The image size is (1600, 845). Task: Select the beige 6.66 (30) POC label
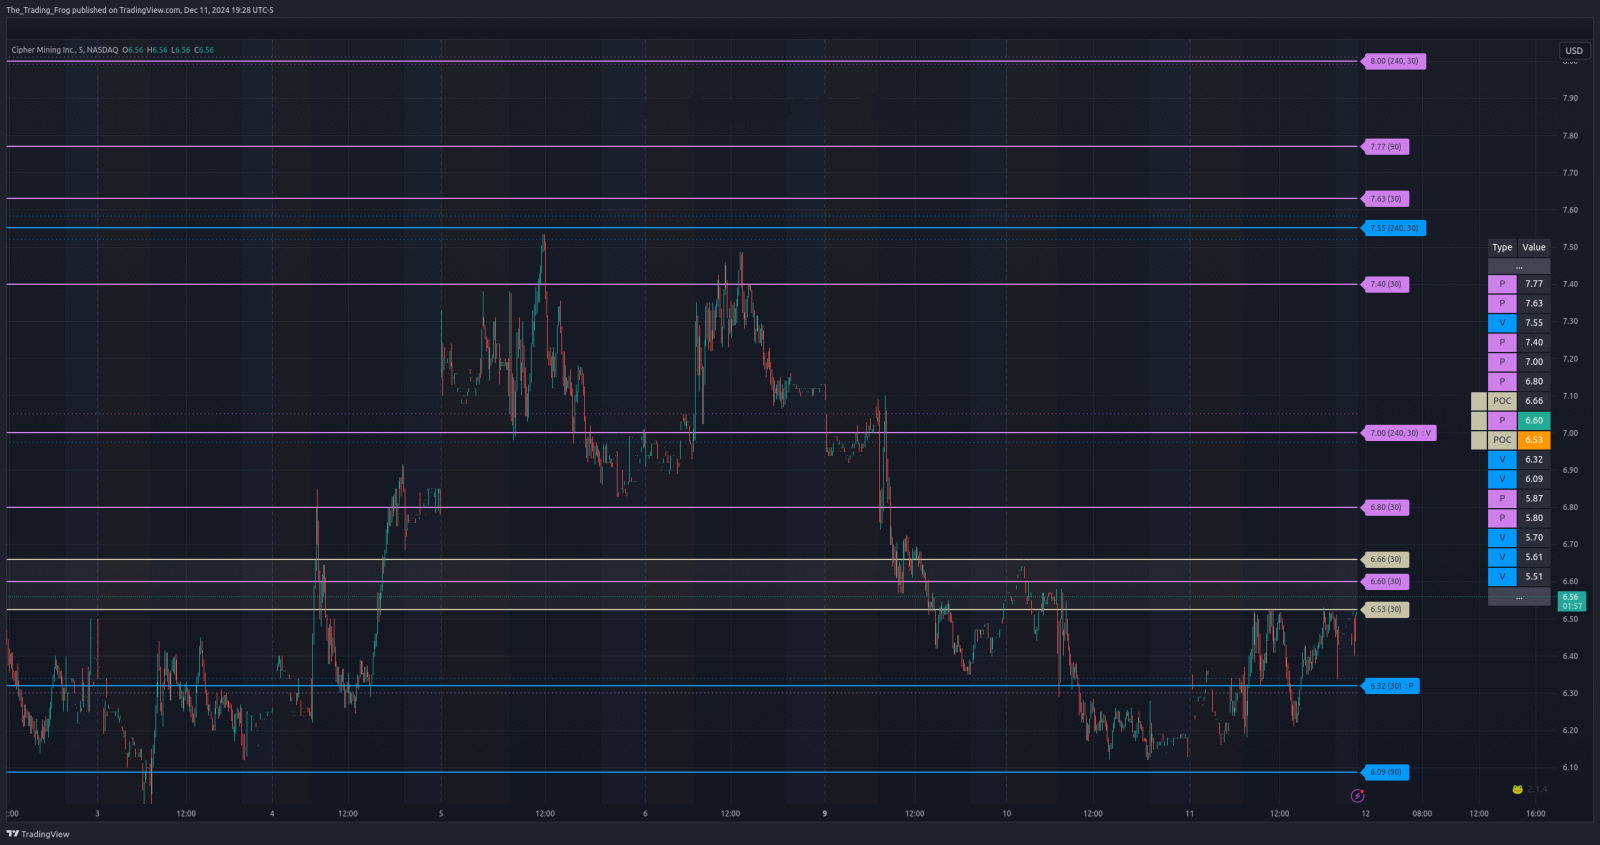coord(1386,559)
